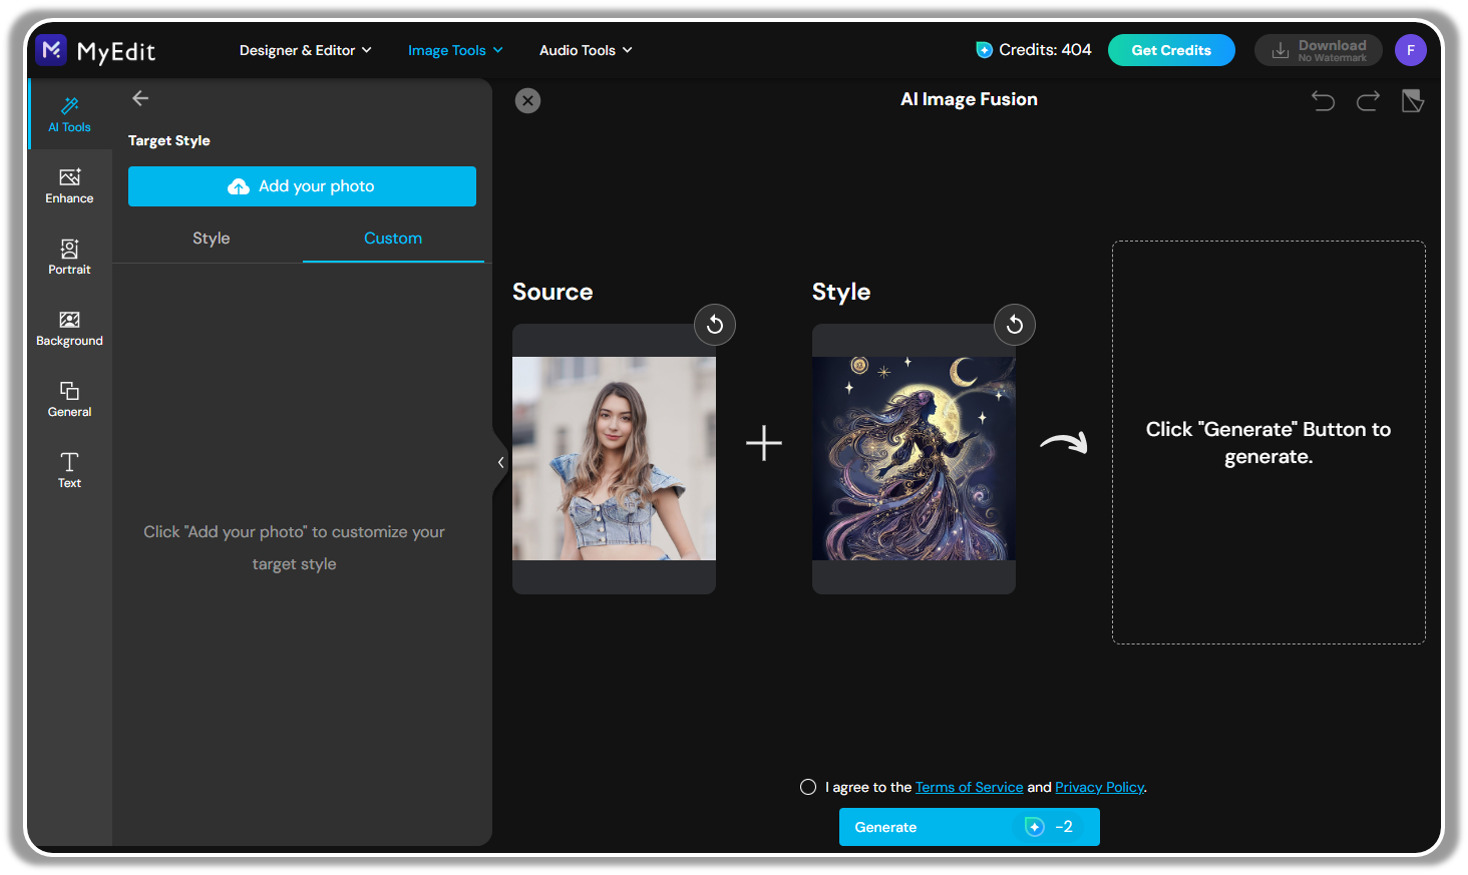Click the undo arrow icon
This screenshot has width=1468, height=875.
[1322, 100]
